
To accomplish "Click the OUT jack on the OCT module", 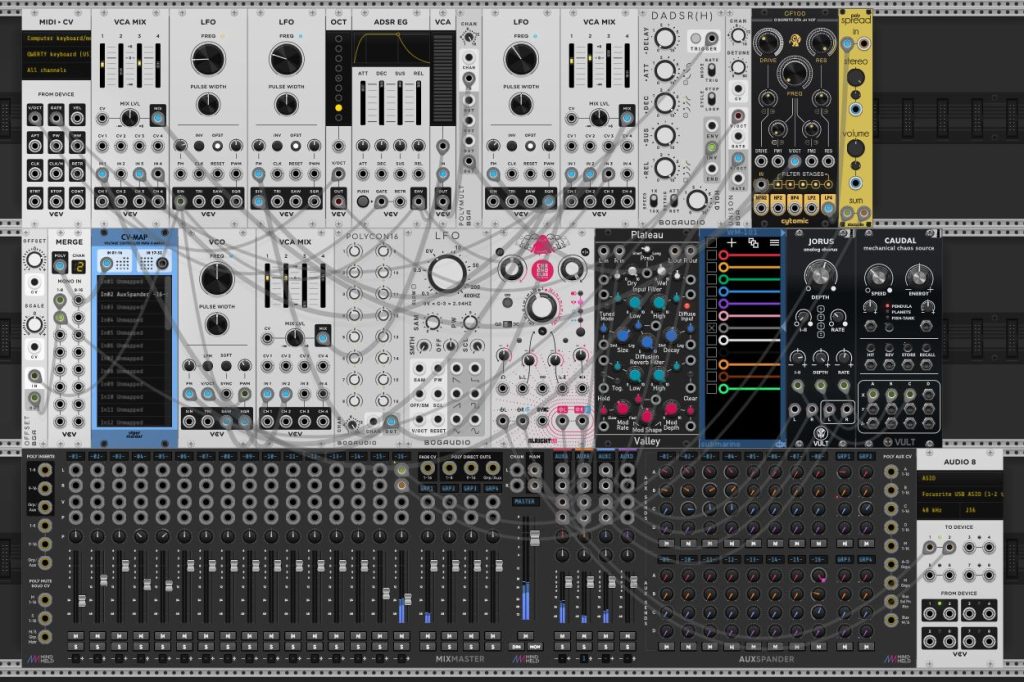I will point(338,201).
